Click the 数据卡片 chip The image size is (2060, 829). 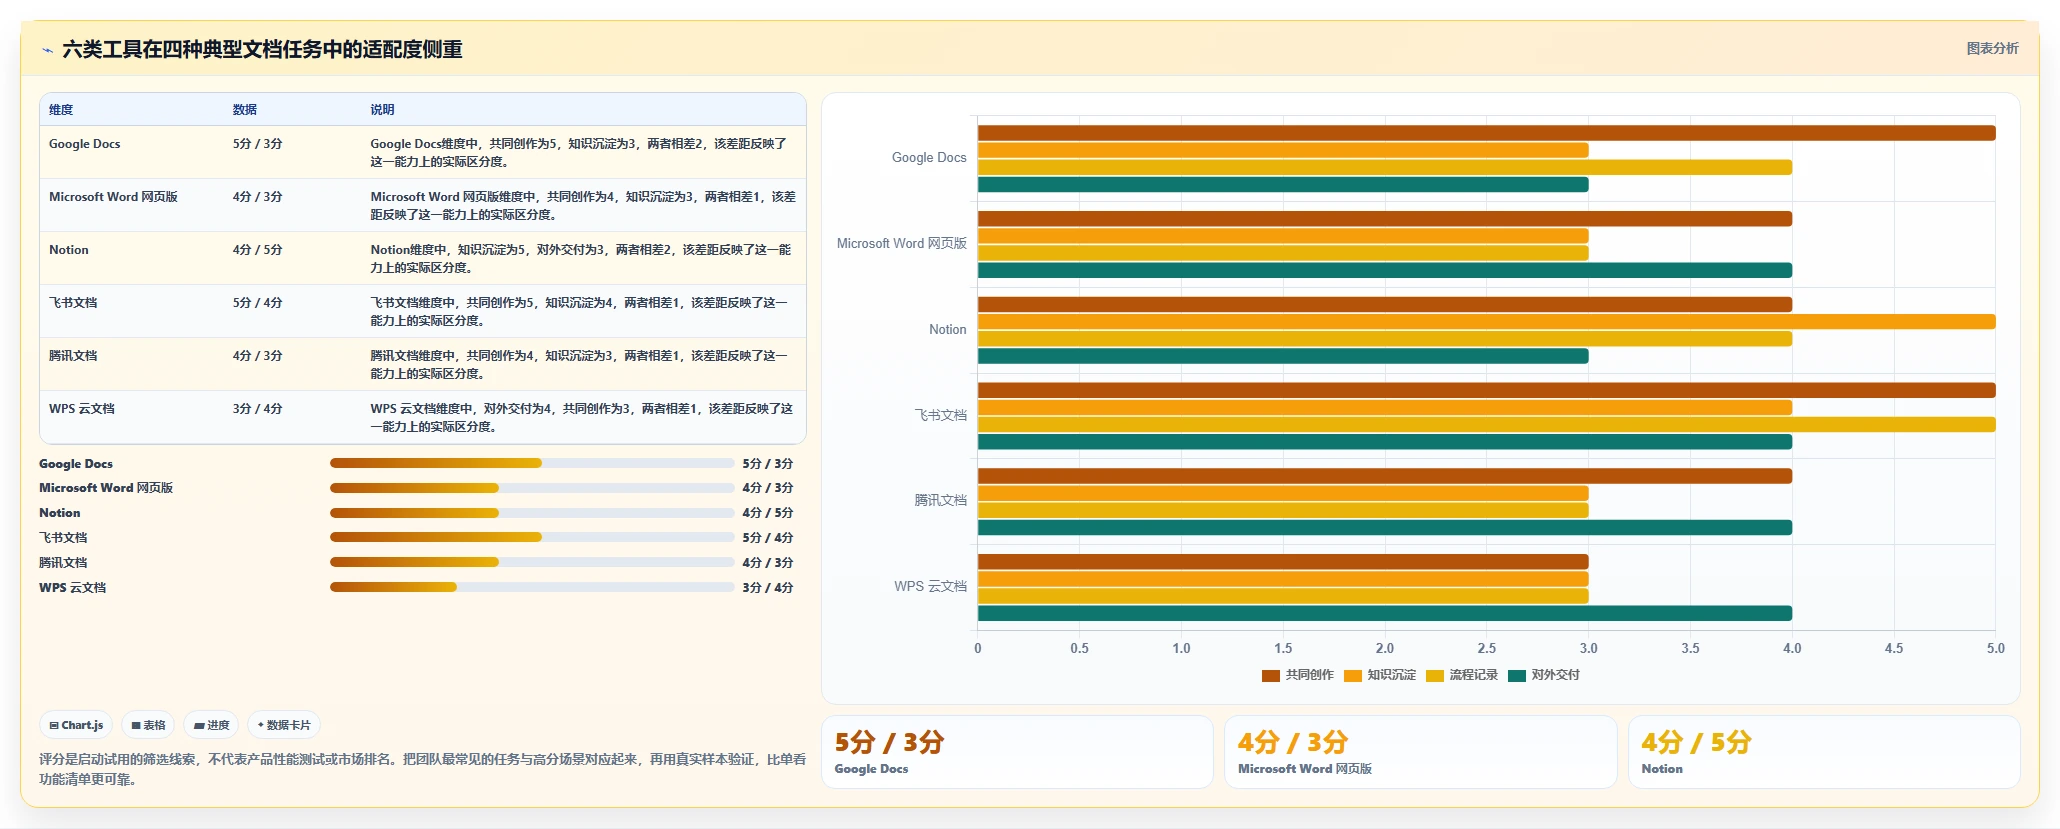pyautogui.click(x=284, y=725)
